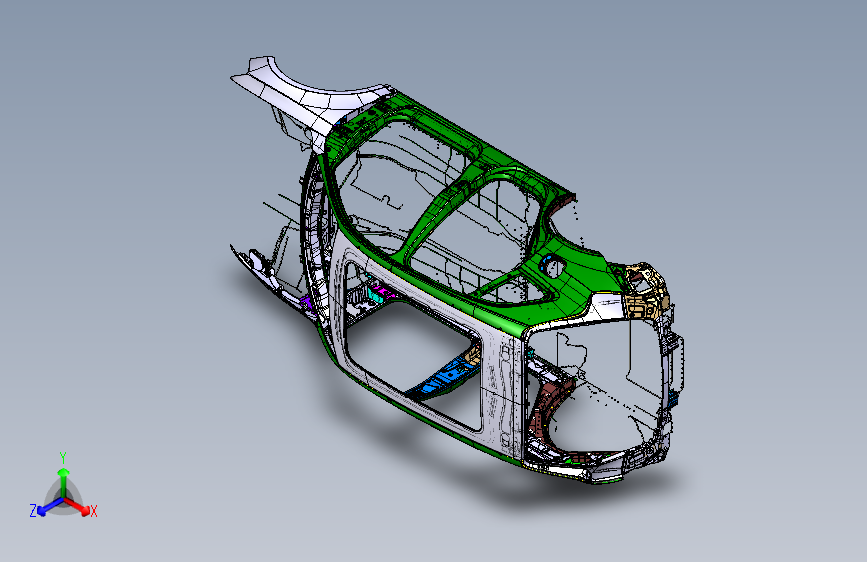Select the brown rear wheel arch panel
This screenshot has width=867, height=562.
coord(546,407)
